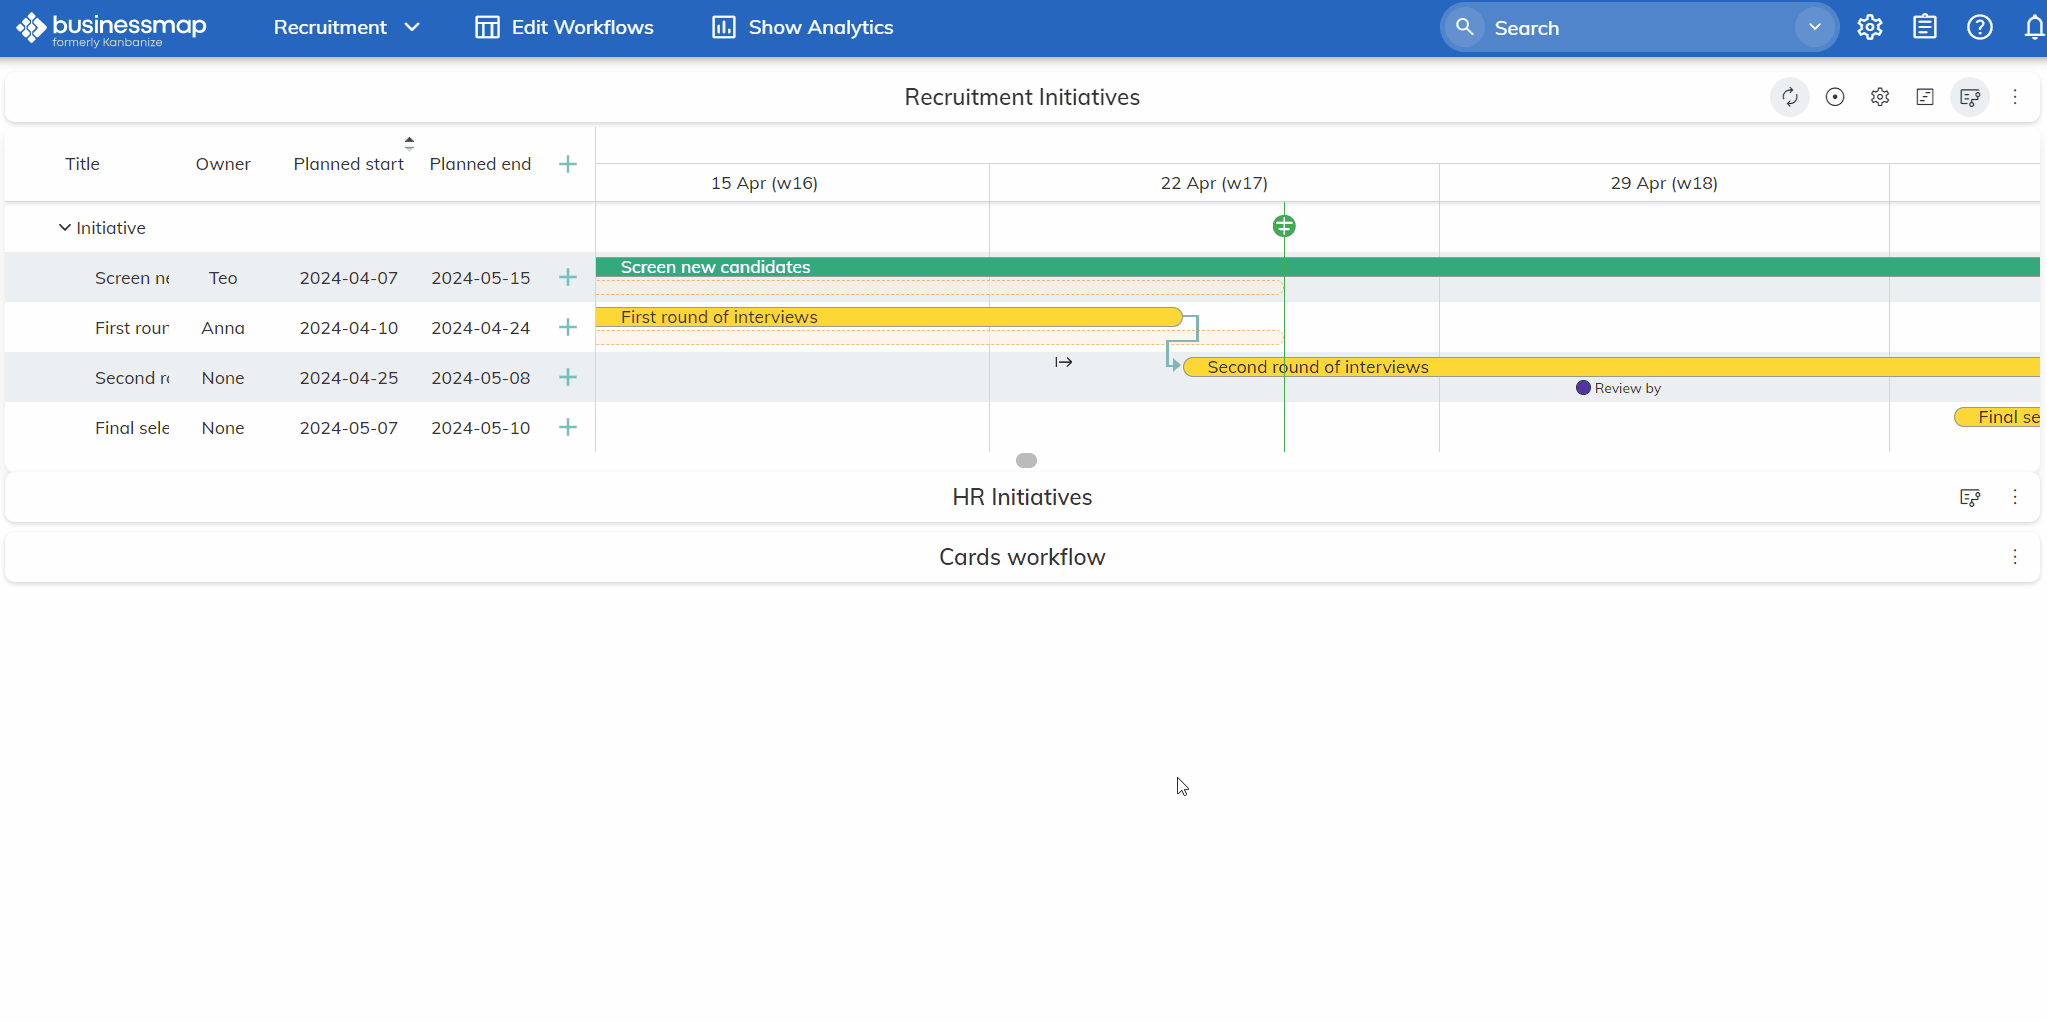The width and height of the screenshot is (2047, 1022).
Task: Click owner Anna
Action: 223,328
